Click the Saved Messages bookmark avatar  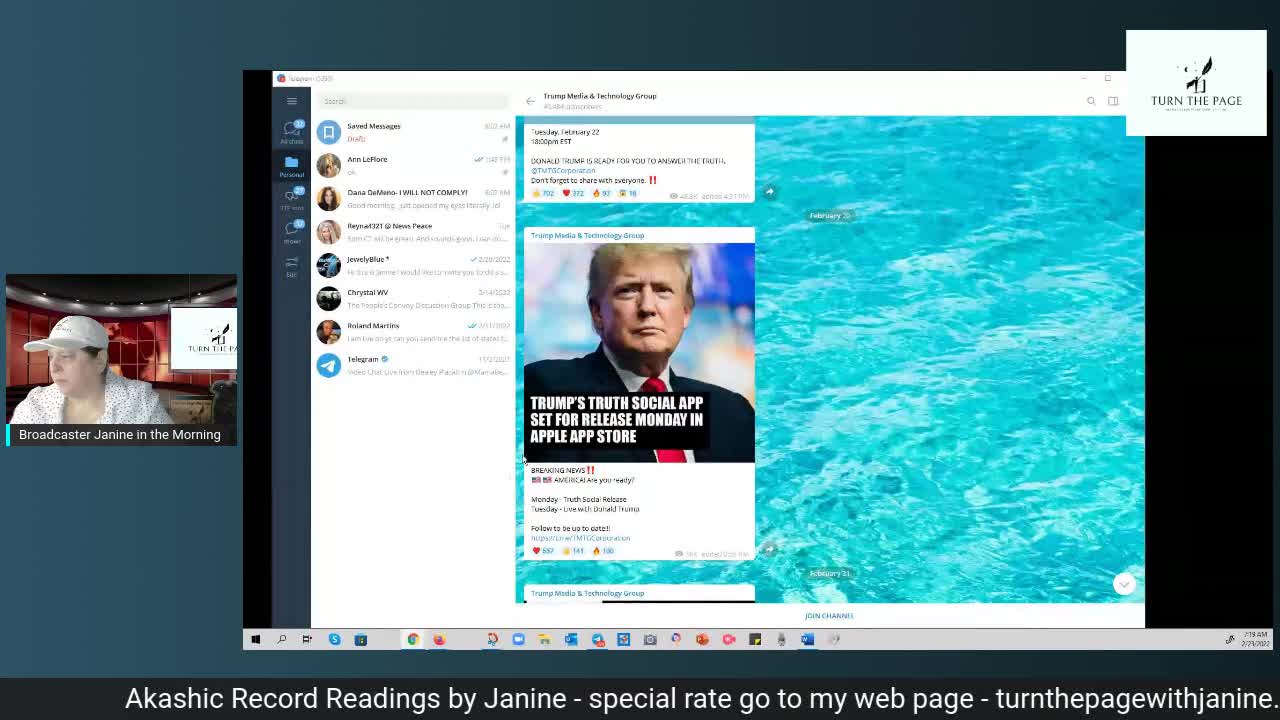tap(328, 132)
